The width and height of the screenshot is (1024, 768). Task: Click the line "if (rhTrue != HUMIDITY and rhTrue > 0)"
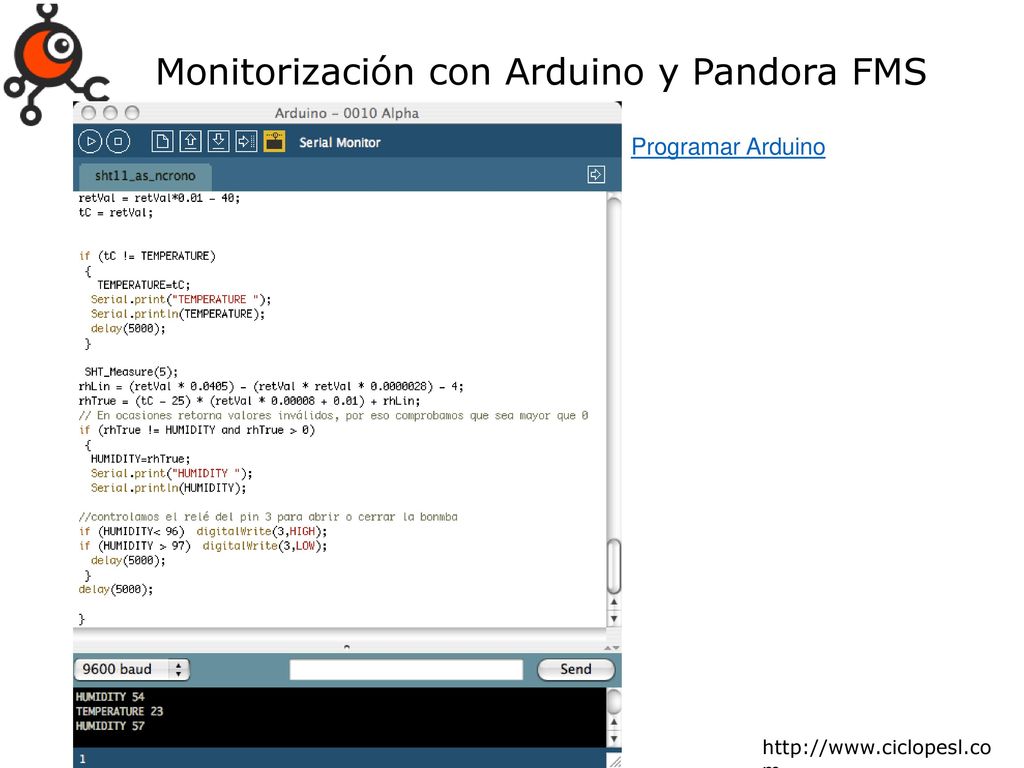tap(197, 430)
